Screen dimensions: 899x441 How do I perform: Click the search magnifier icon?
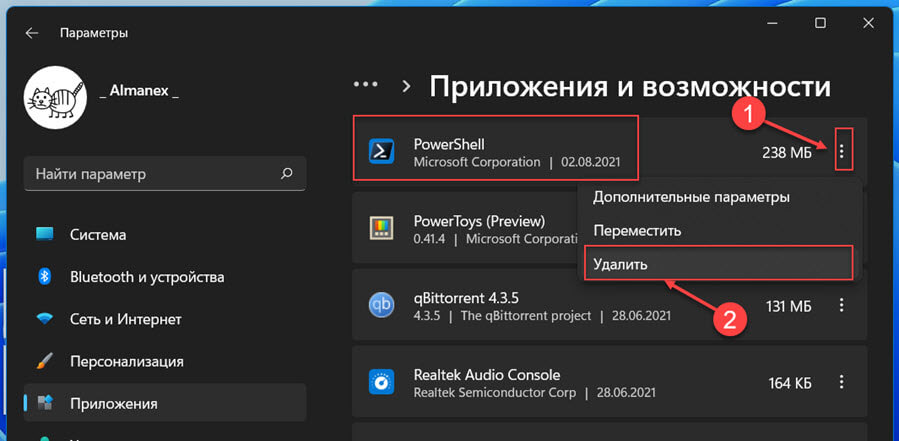click(287, 173)
